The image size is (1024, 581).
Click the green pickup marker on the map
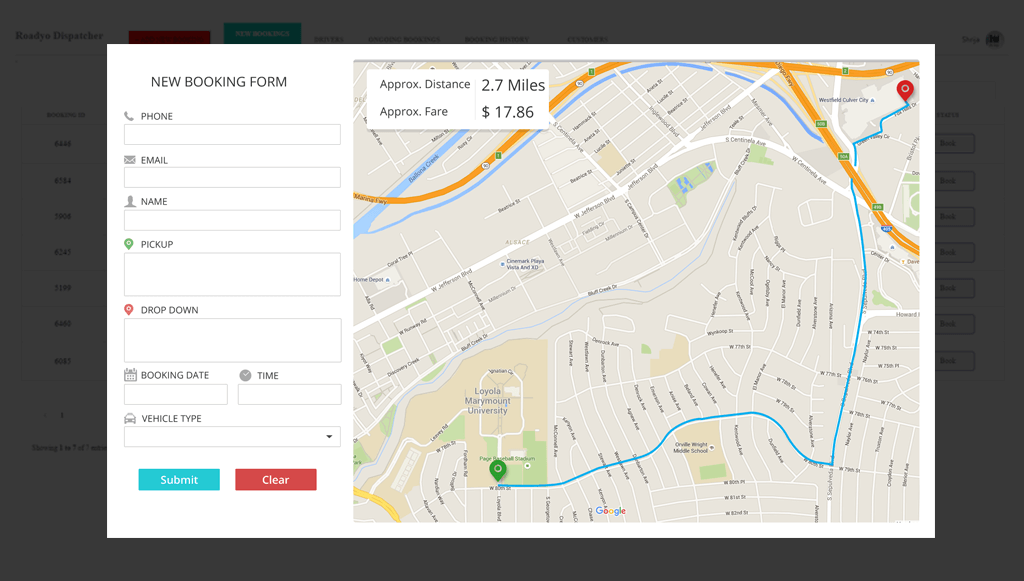click(498, 471)
